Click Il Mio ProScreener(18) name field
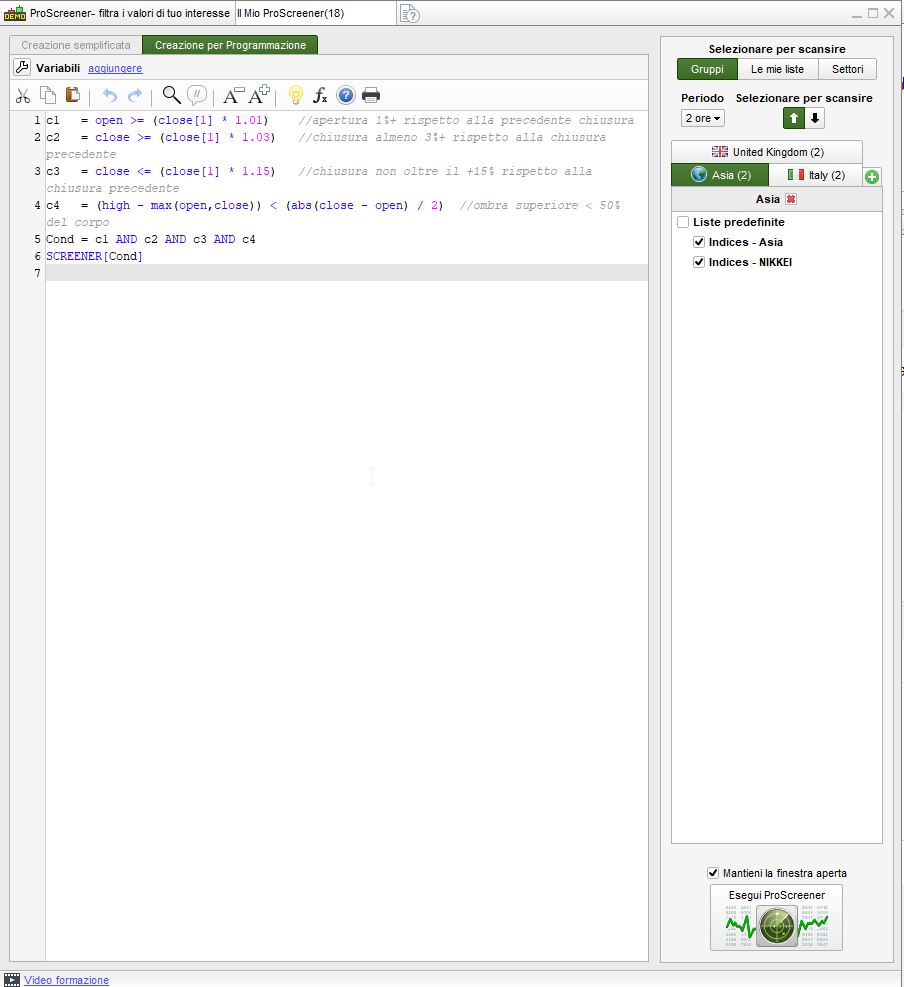Screen dimensions: 904x987 [x=316, y=13]
